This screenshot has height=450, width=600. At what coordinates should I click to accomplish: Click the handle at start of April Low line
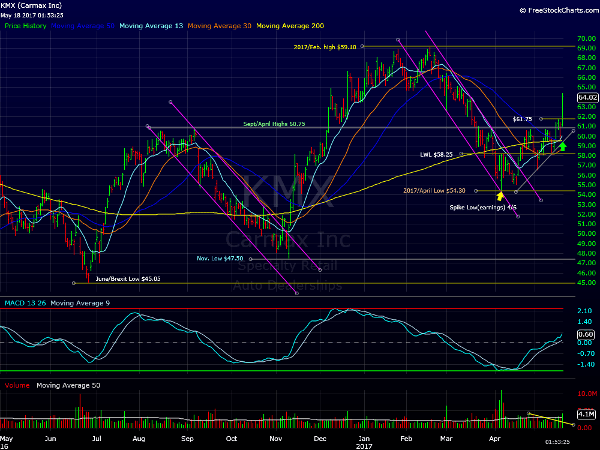point(476,191)
